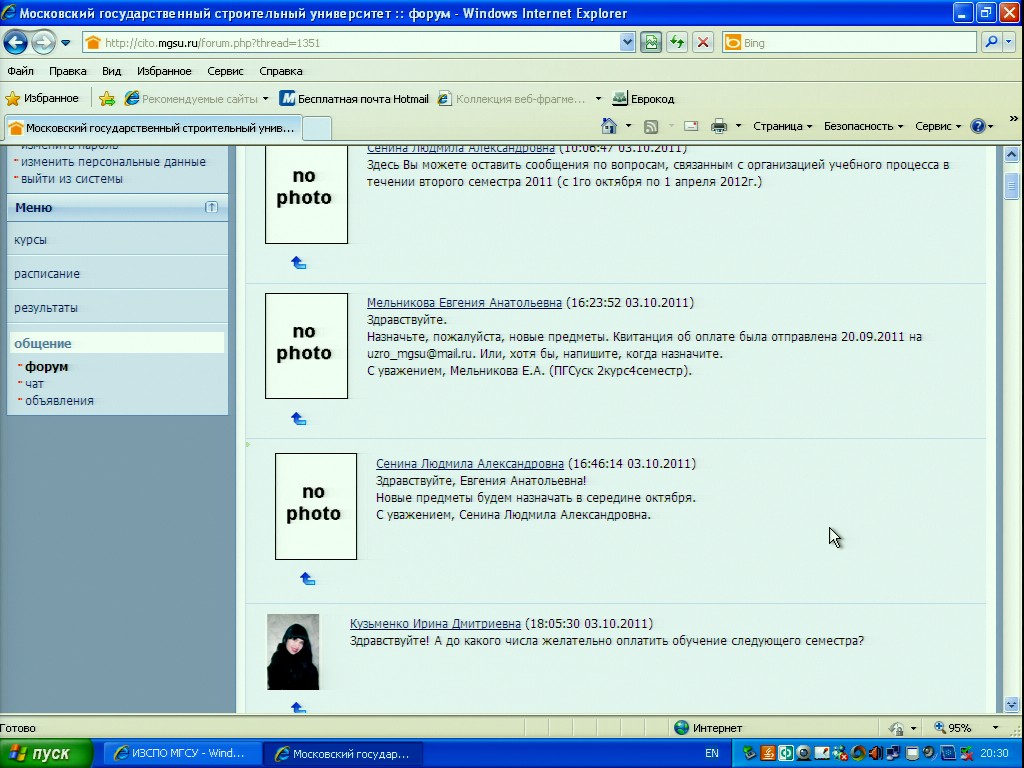Screen dimensions: 1024x768
Task: Open the Сервис command bar dropdown
Action: click(x=938, y=126)
